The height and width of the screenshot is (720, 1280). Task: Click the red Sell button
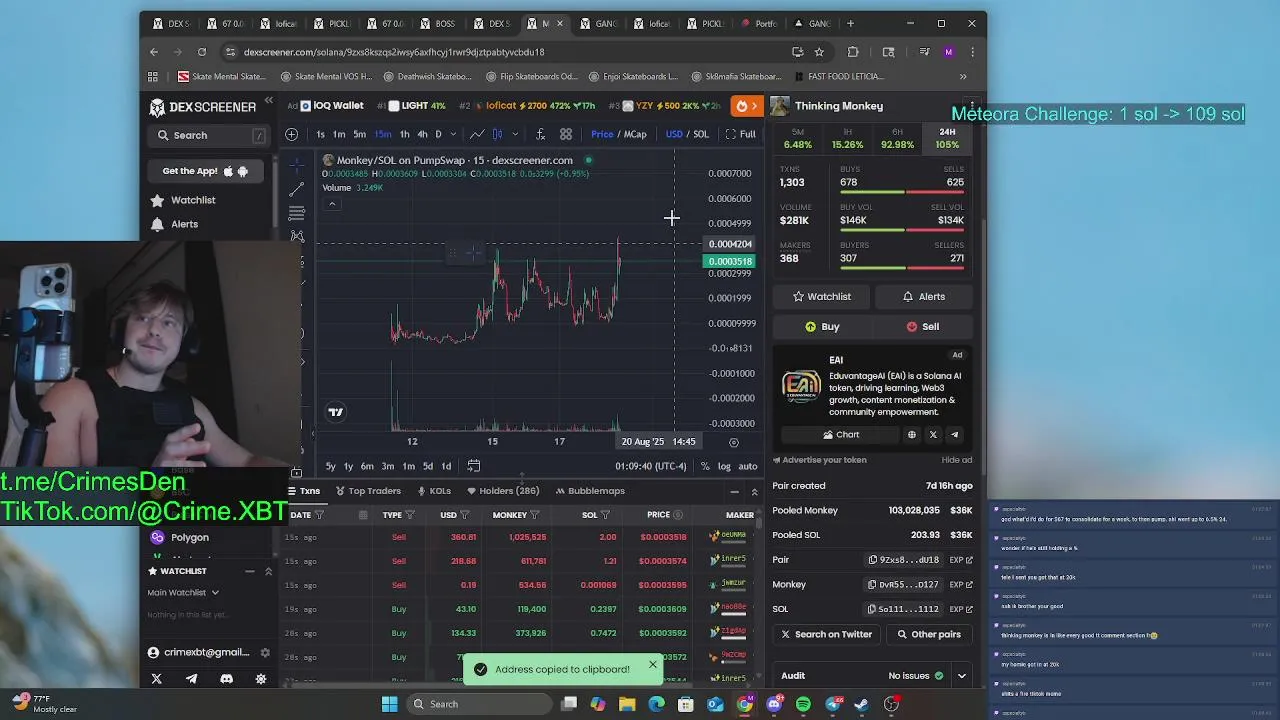tap(922, 327)
